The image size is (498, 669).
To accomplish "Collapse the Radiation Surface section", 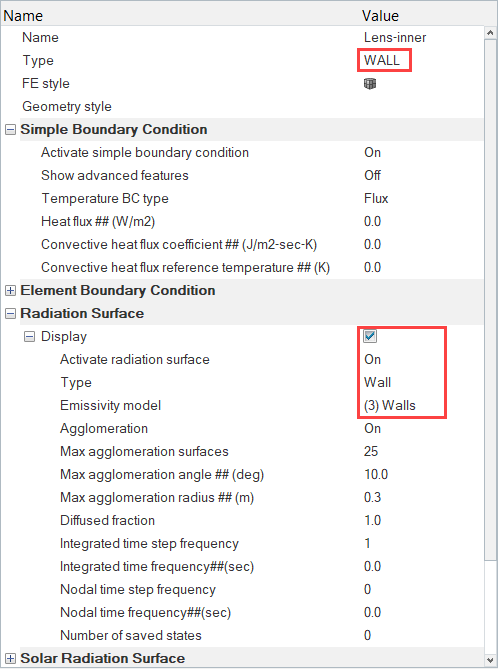I will pyautogui.click(x=10, y=314).
